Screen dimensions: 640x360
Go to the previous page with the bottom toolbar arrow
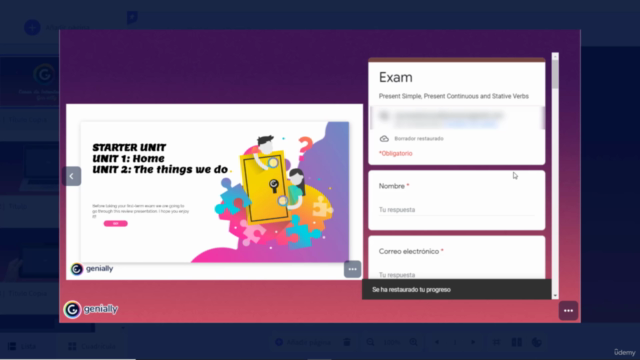(x=437, y=342)
